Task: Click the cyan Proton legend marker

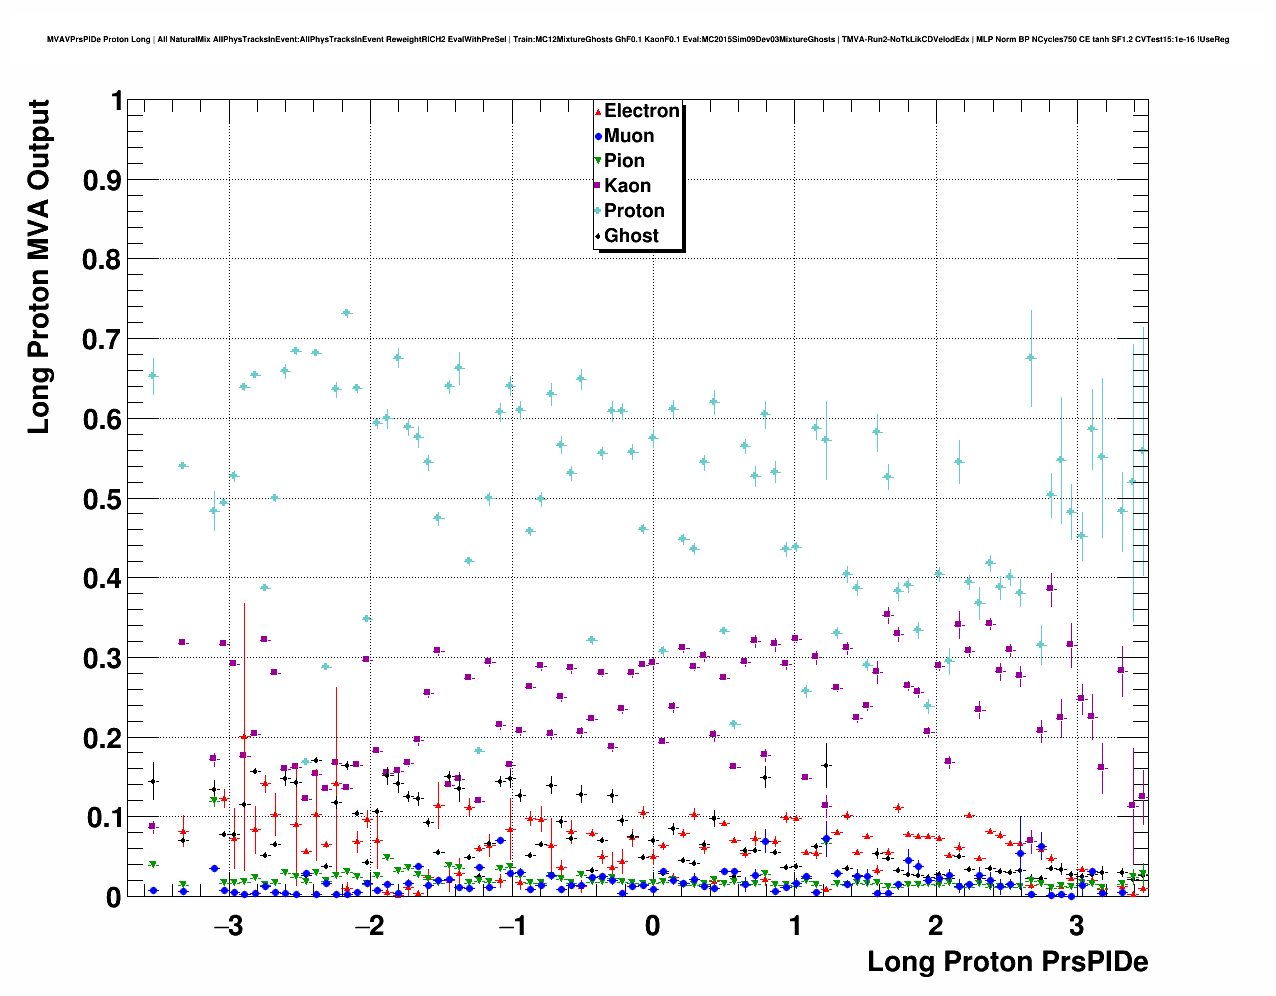Action: pyautogui.click(x=598, y=211)
